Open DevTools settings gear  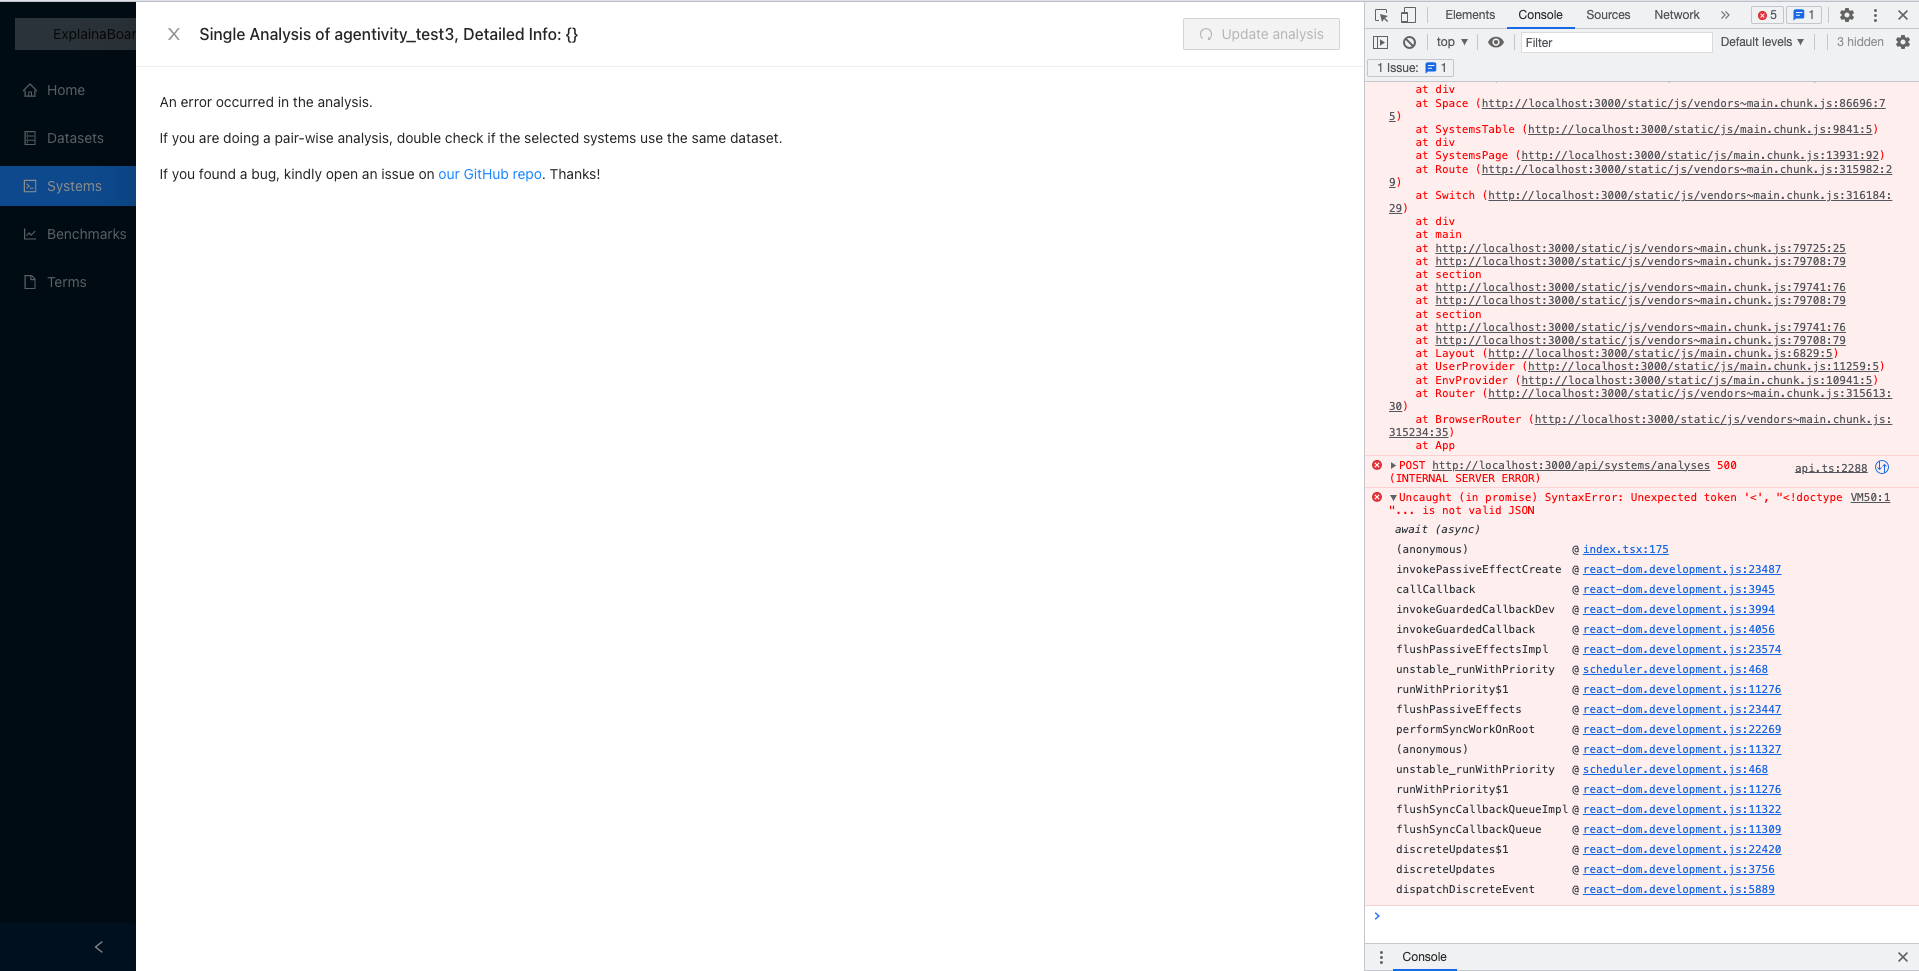[x=1845, y=14]
